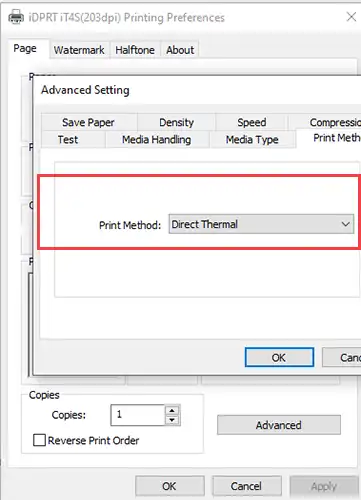This screenshot has width=361, height=500.
Task: Open the Print Method dropdown
Action: (261, 224)
